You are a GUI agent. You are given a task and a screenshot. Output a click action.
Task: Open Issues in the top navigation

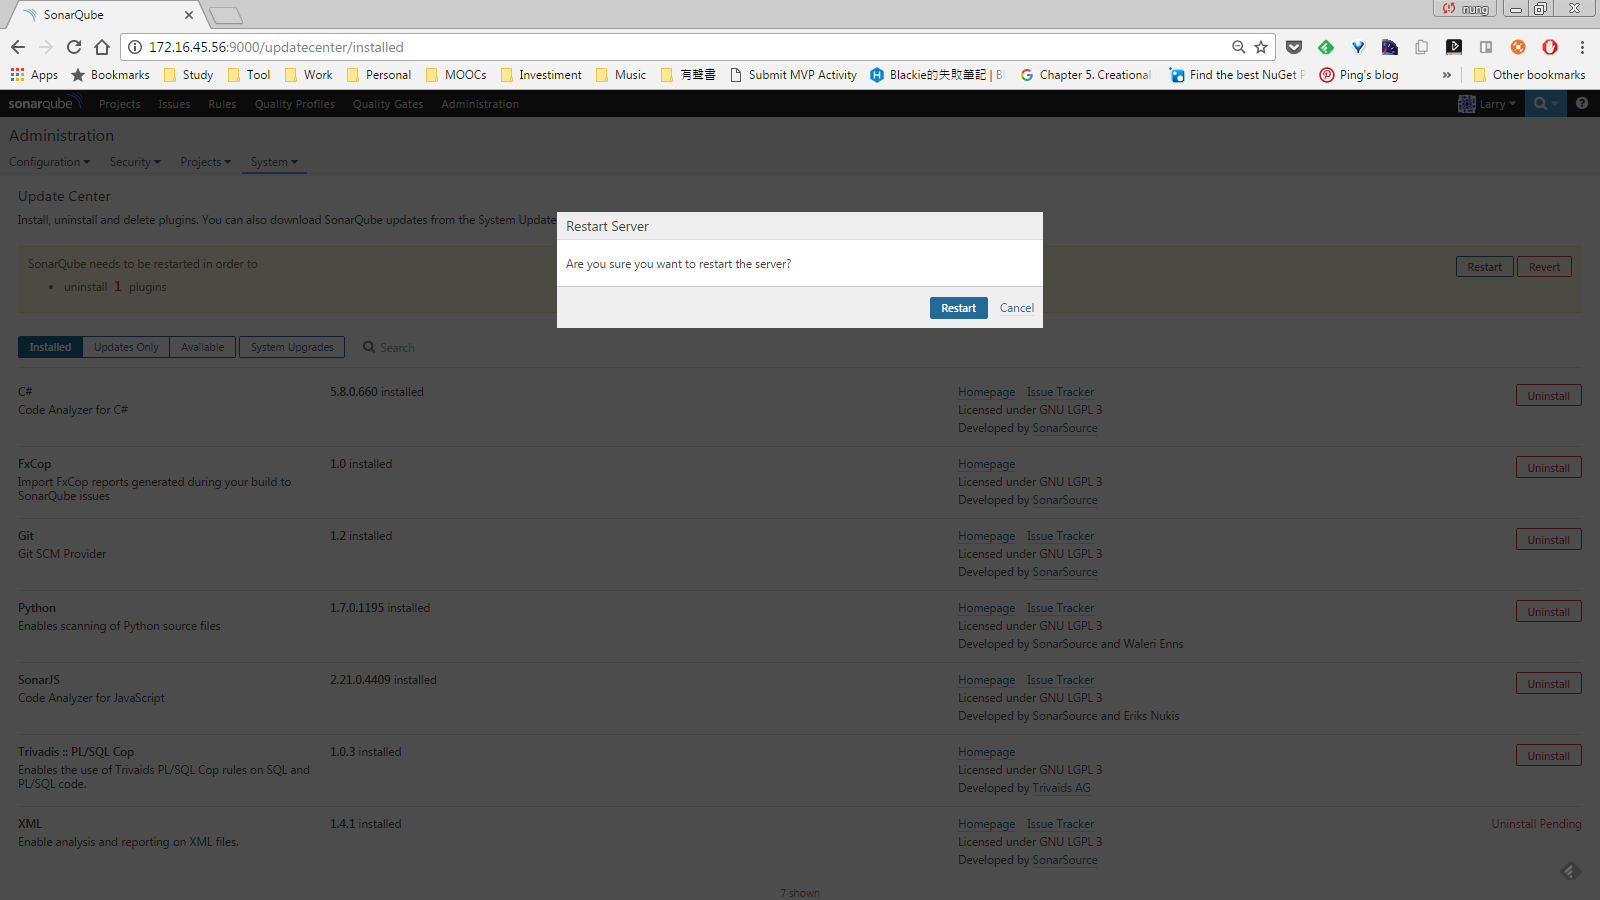(174, 104)
